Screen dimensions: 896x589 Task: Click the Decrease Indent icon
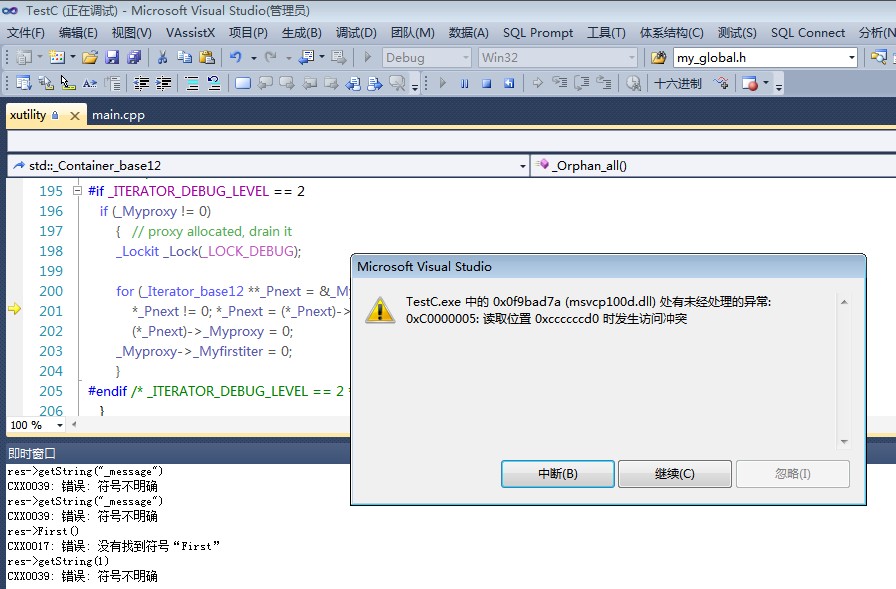(x=141, y=83)
